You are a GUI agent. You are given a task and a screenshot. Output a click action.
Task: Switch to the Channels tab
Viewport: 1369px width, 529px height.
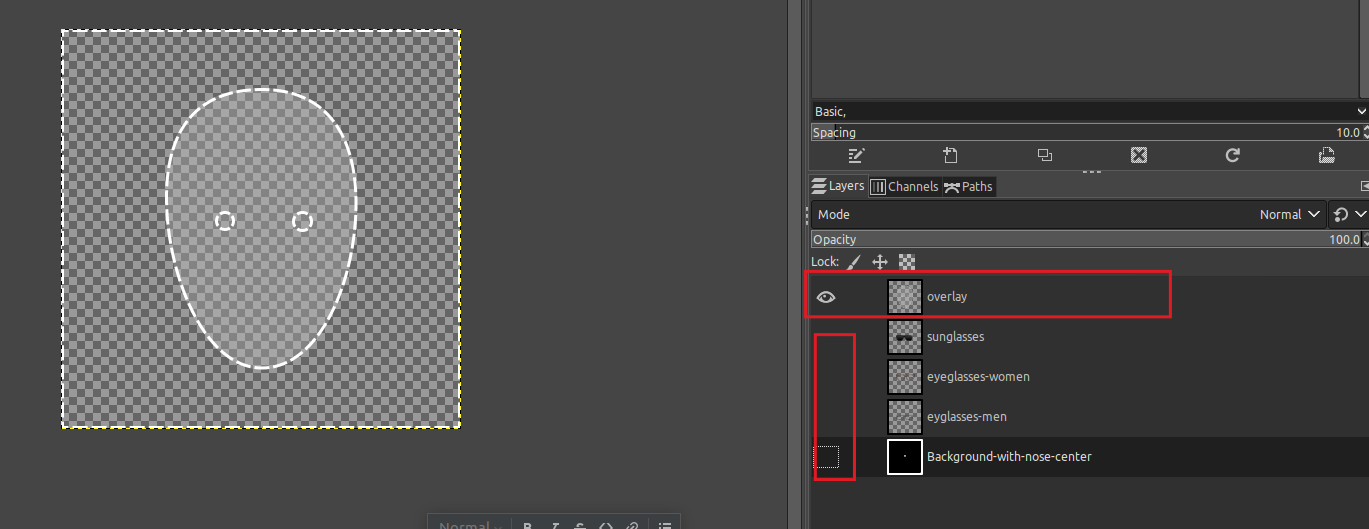pyautogui.click(x=904, y=186)
